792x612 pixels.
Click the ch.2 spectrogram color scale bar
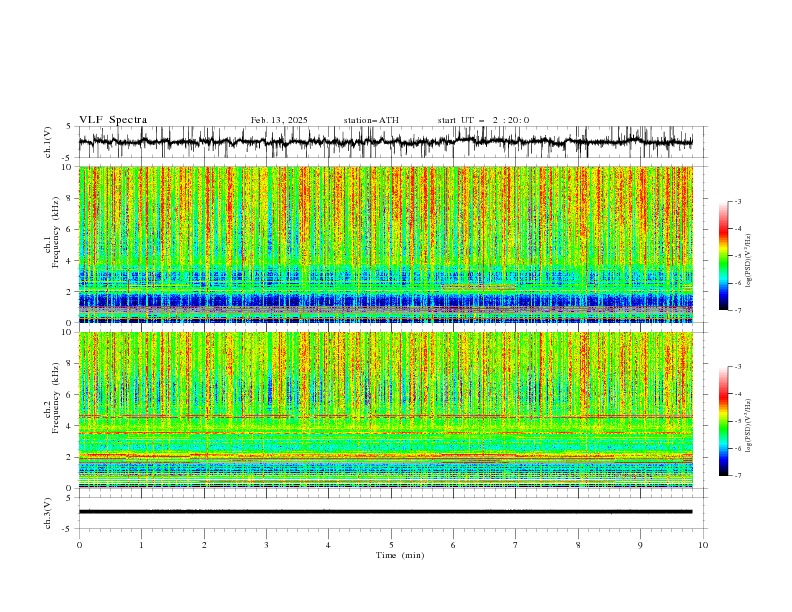(x=723, y=421)
